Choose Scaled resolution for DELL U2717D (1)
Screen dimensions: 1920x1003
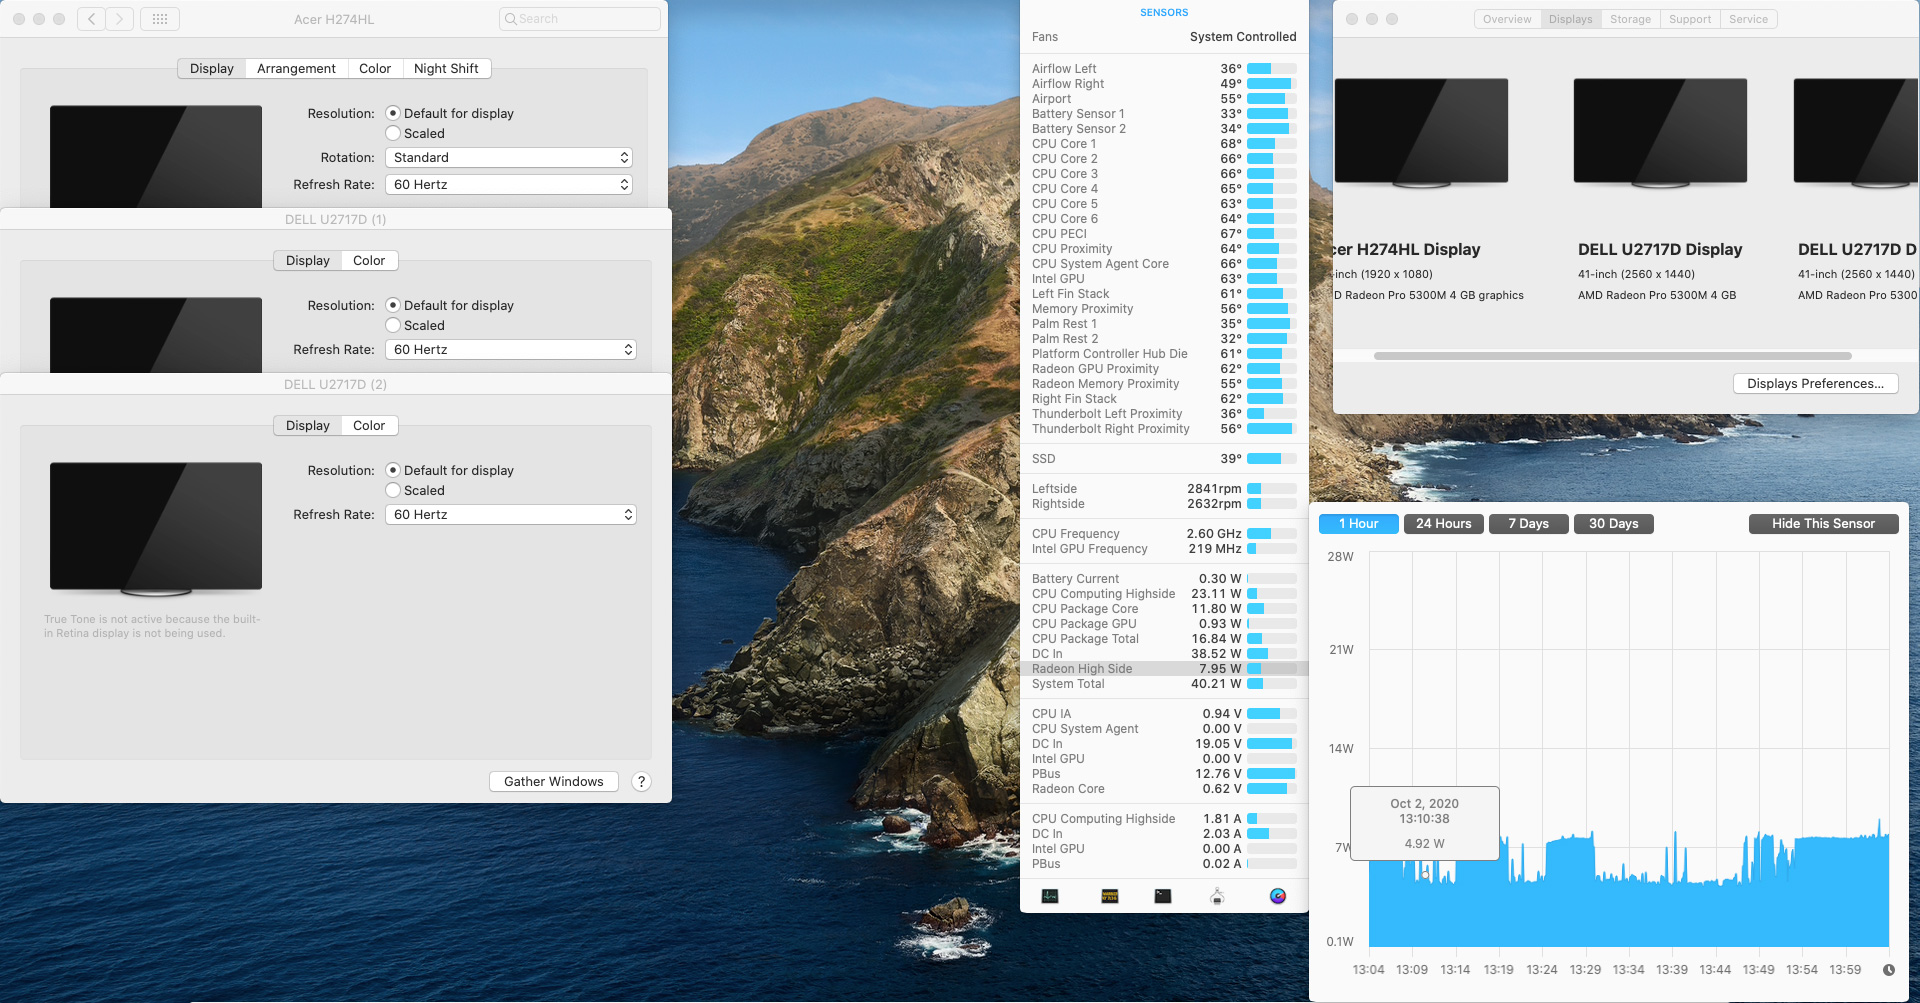[394, 326]
